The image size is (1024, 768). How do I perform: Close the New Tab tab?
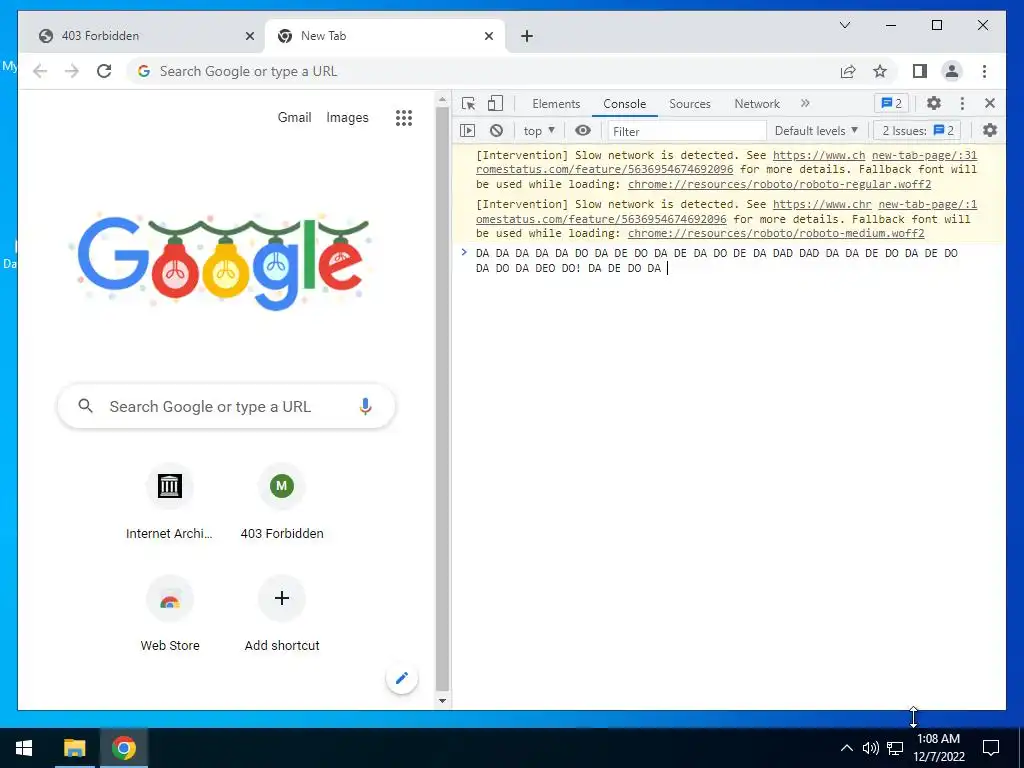click(488, 36)
